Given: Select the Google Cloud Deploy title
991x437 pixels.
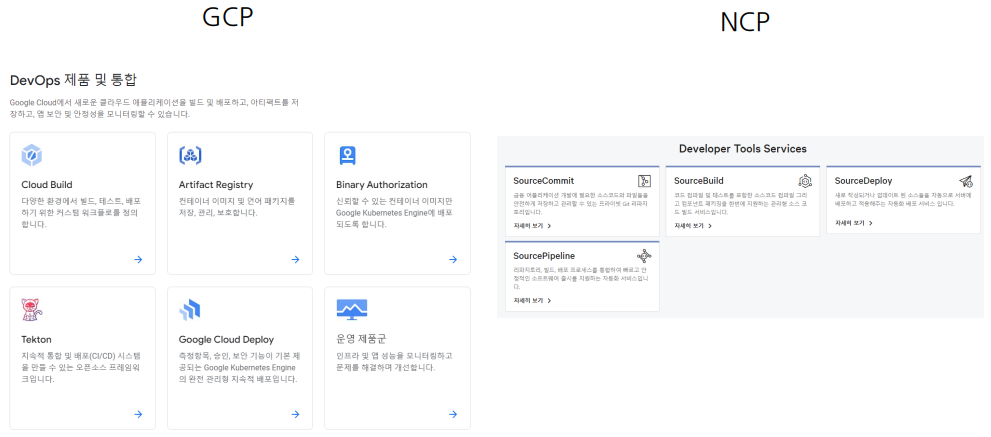Looking at the screenshot, I should tap(226, 340).
